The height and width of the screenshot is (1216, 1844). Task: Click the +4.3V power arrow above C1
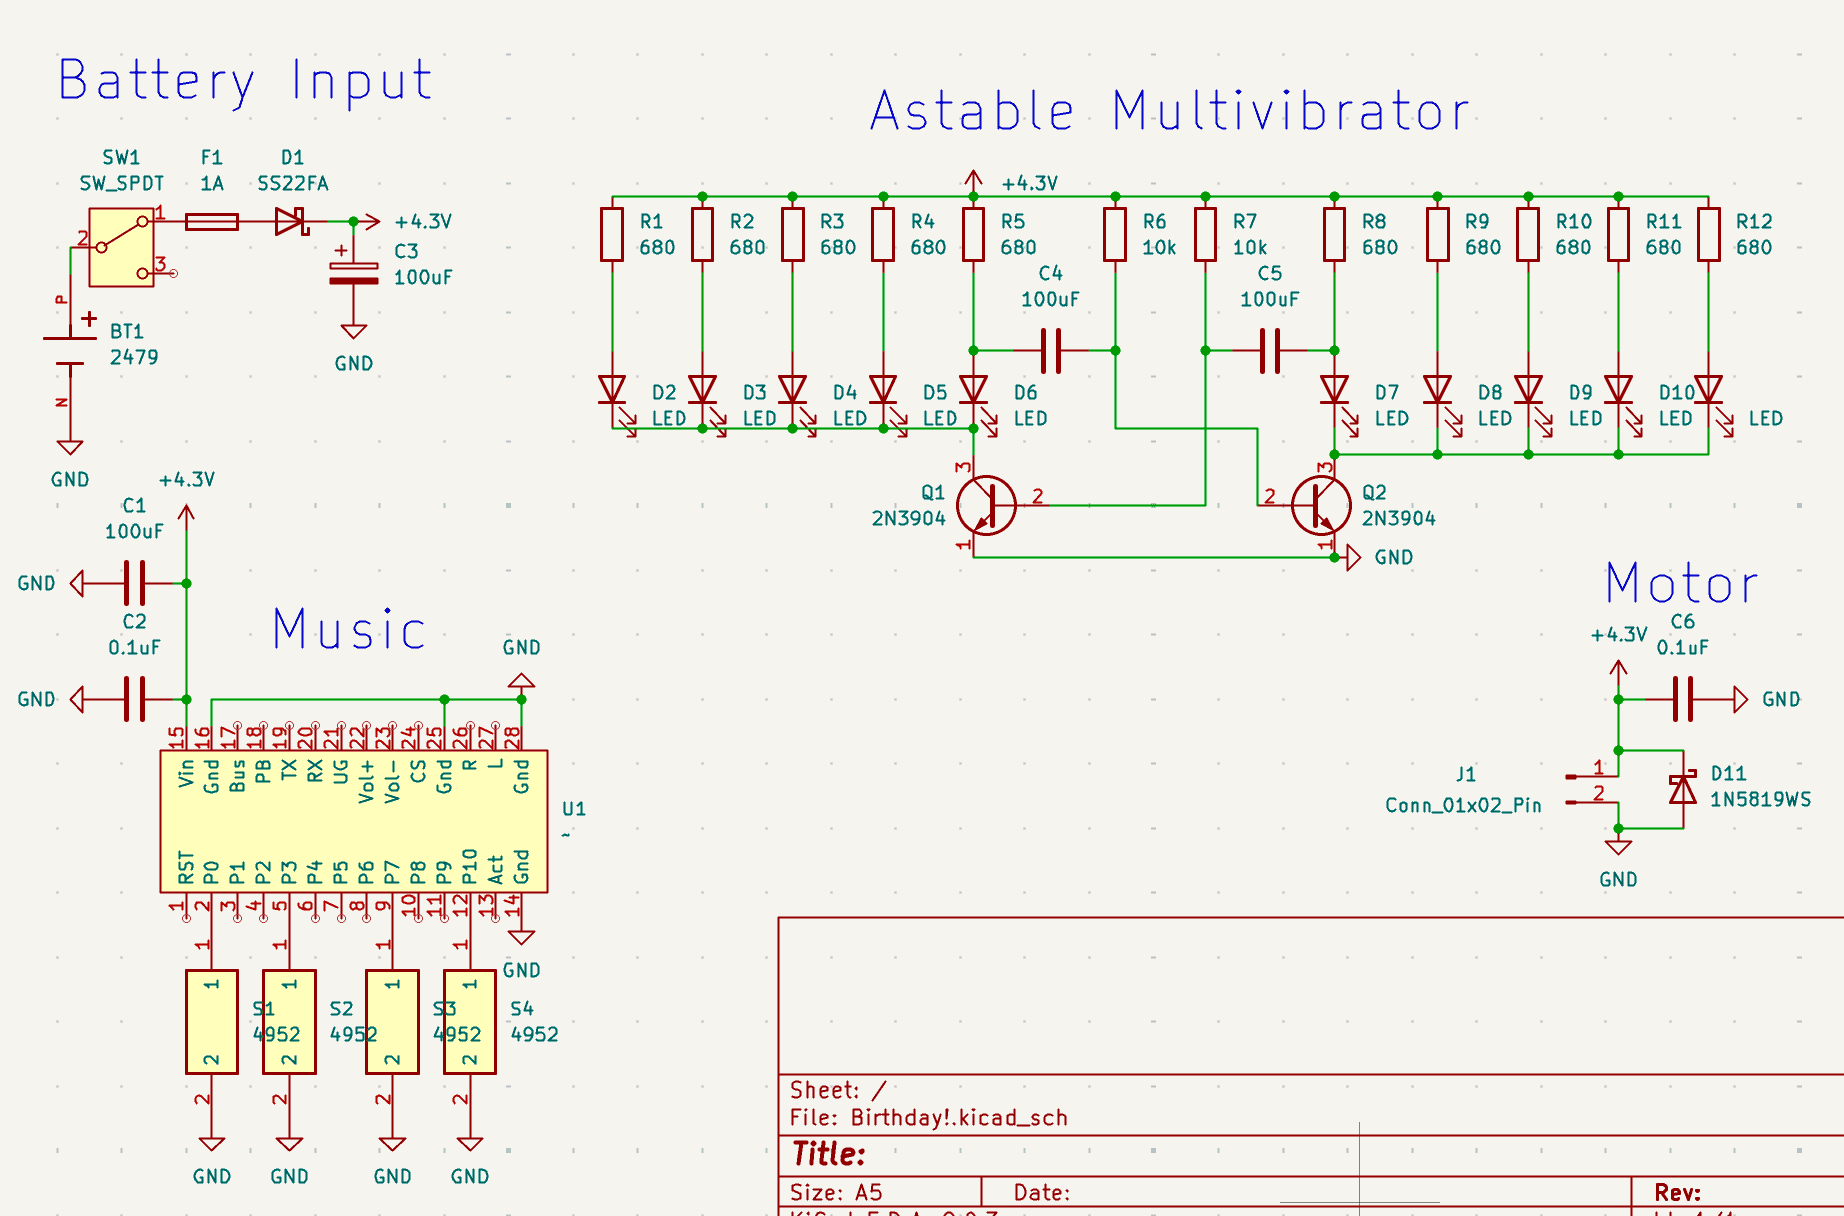[x=186, y=518]
